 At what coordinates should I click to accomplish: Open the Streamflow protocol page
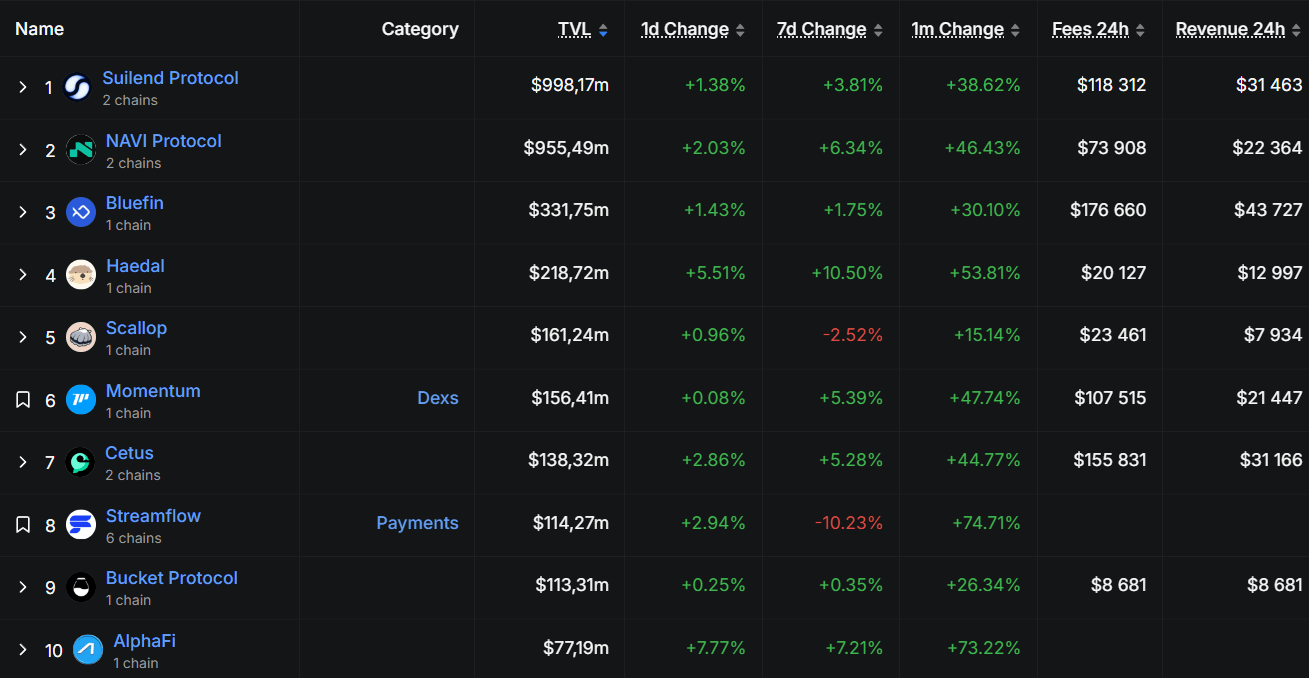[153, 516]
